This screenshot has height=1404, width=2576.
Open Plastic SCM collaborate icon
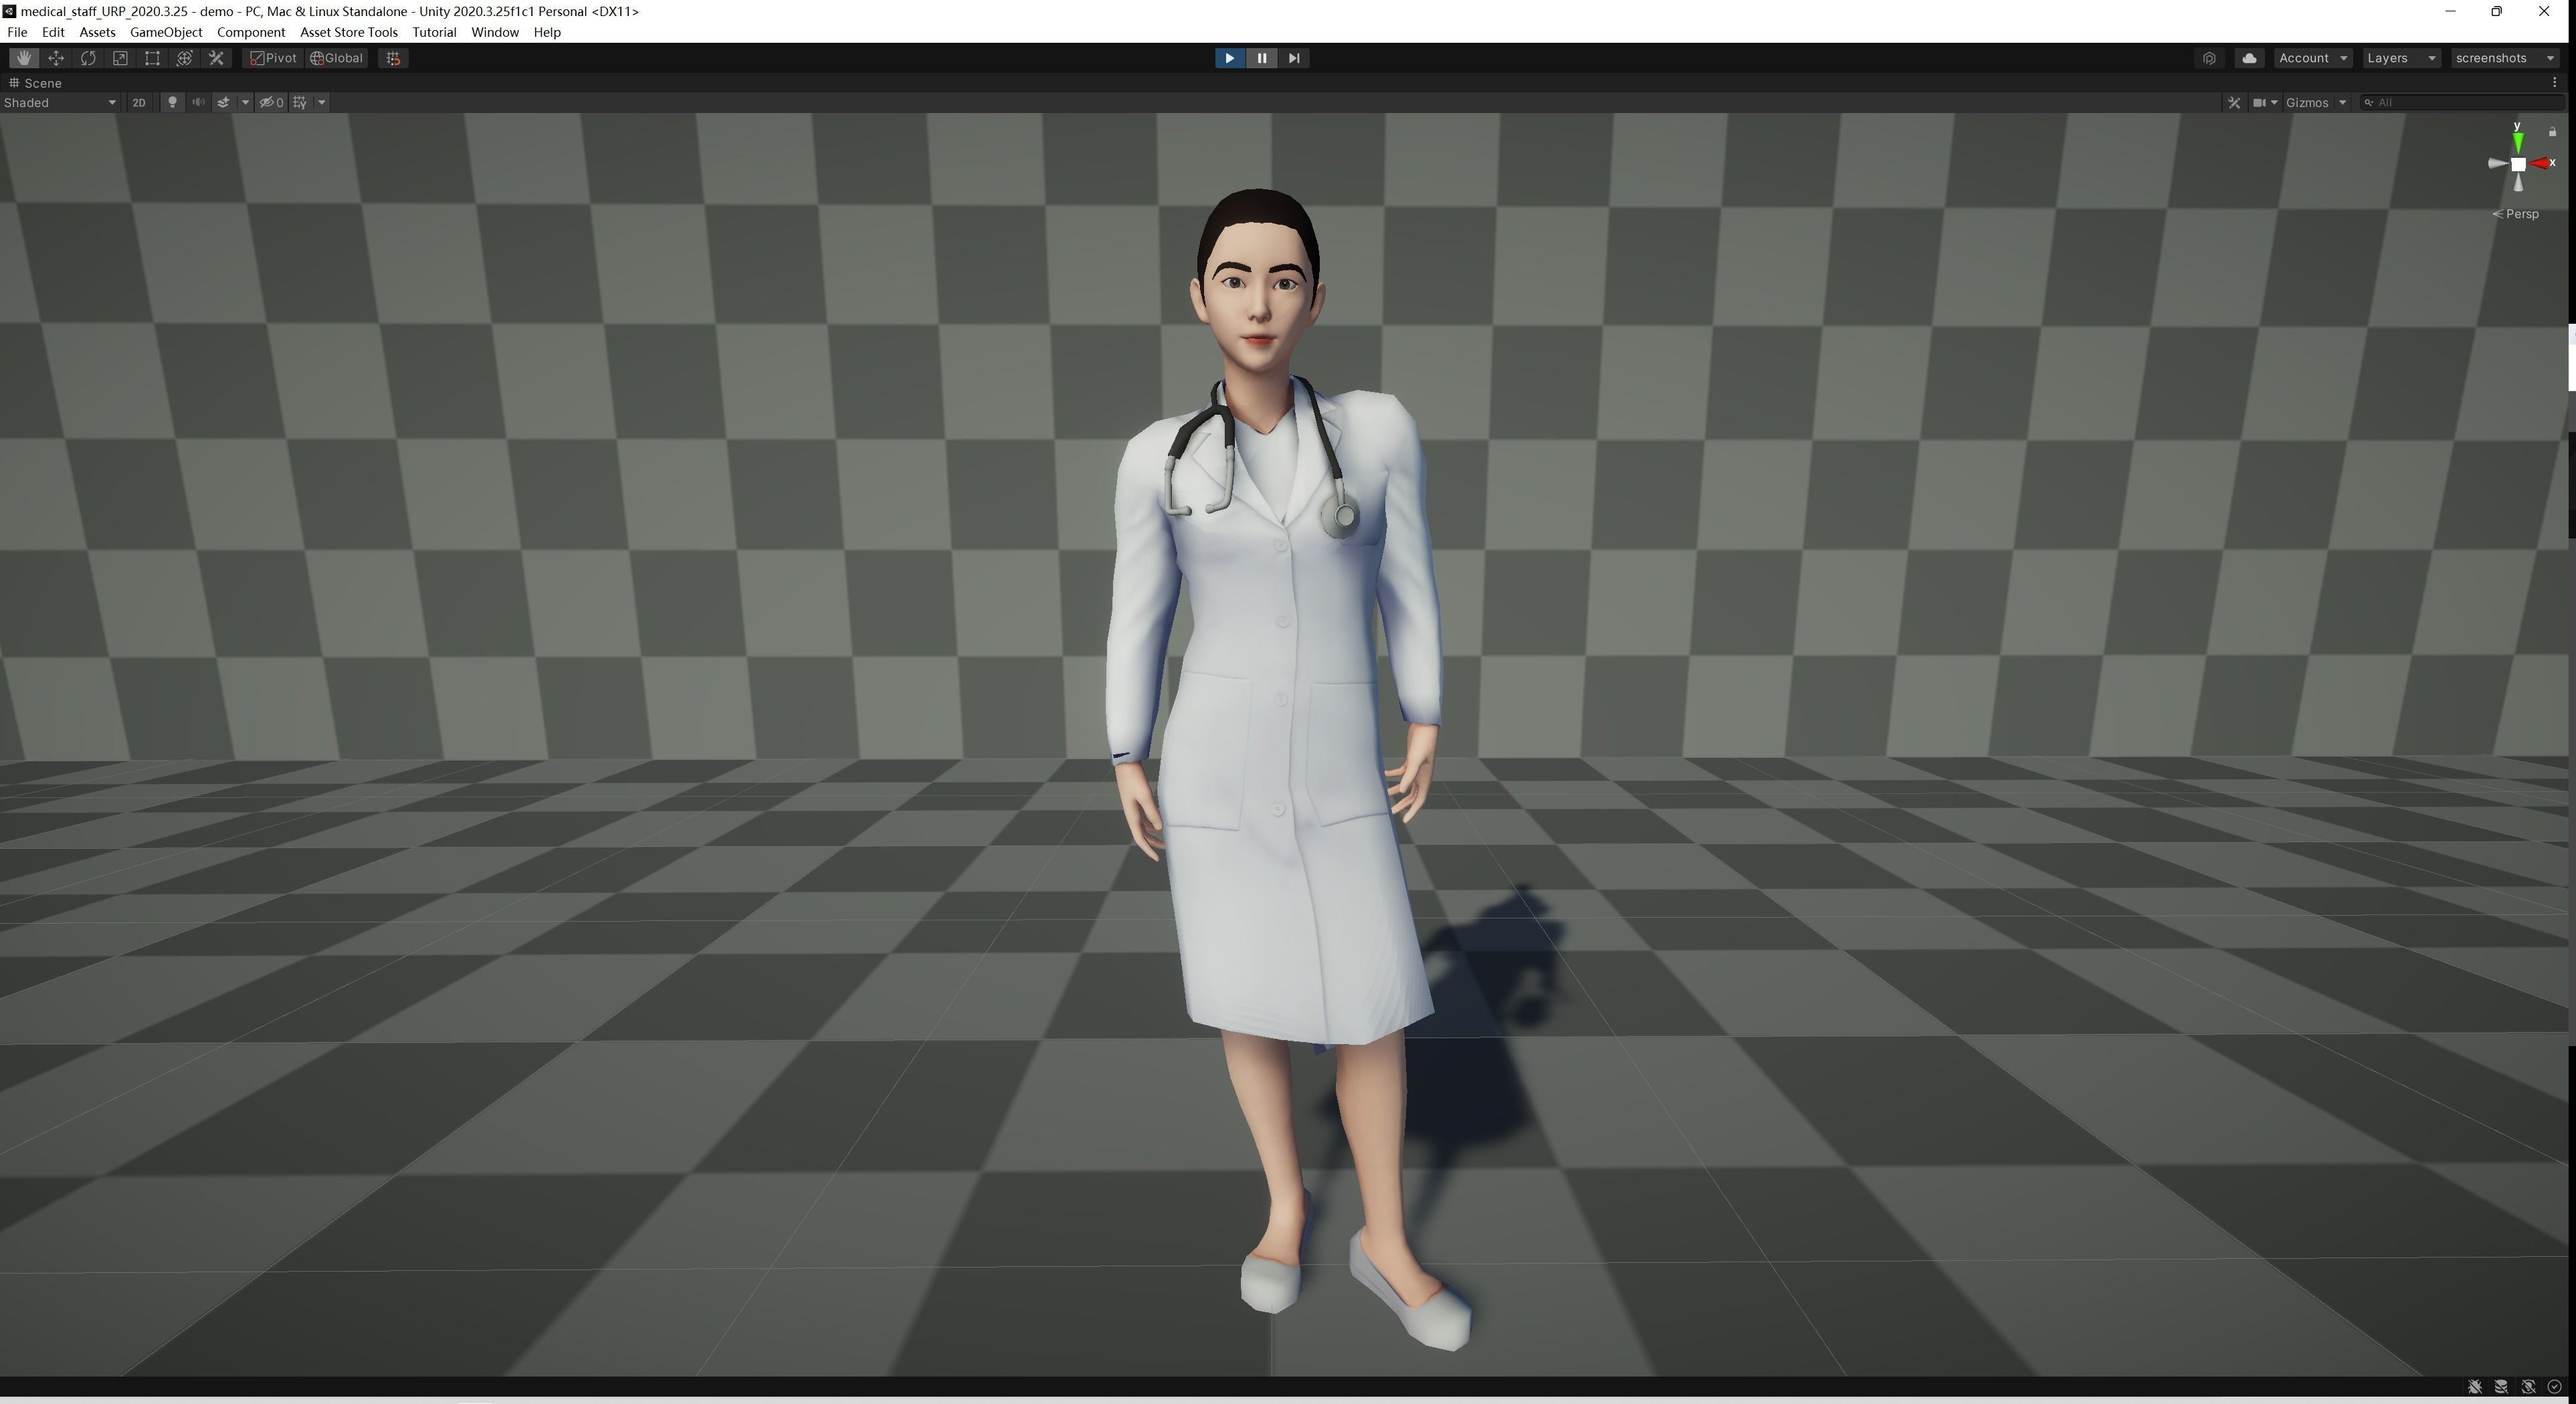[x=2209, y=58]
